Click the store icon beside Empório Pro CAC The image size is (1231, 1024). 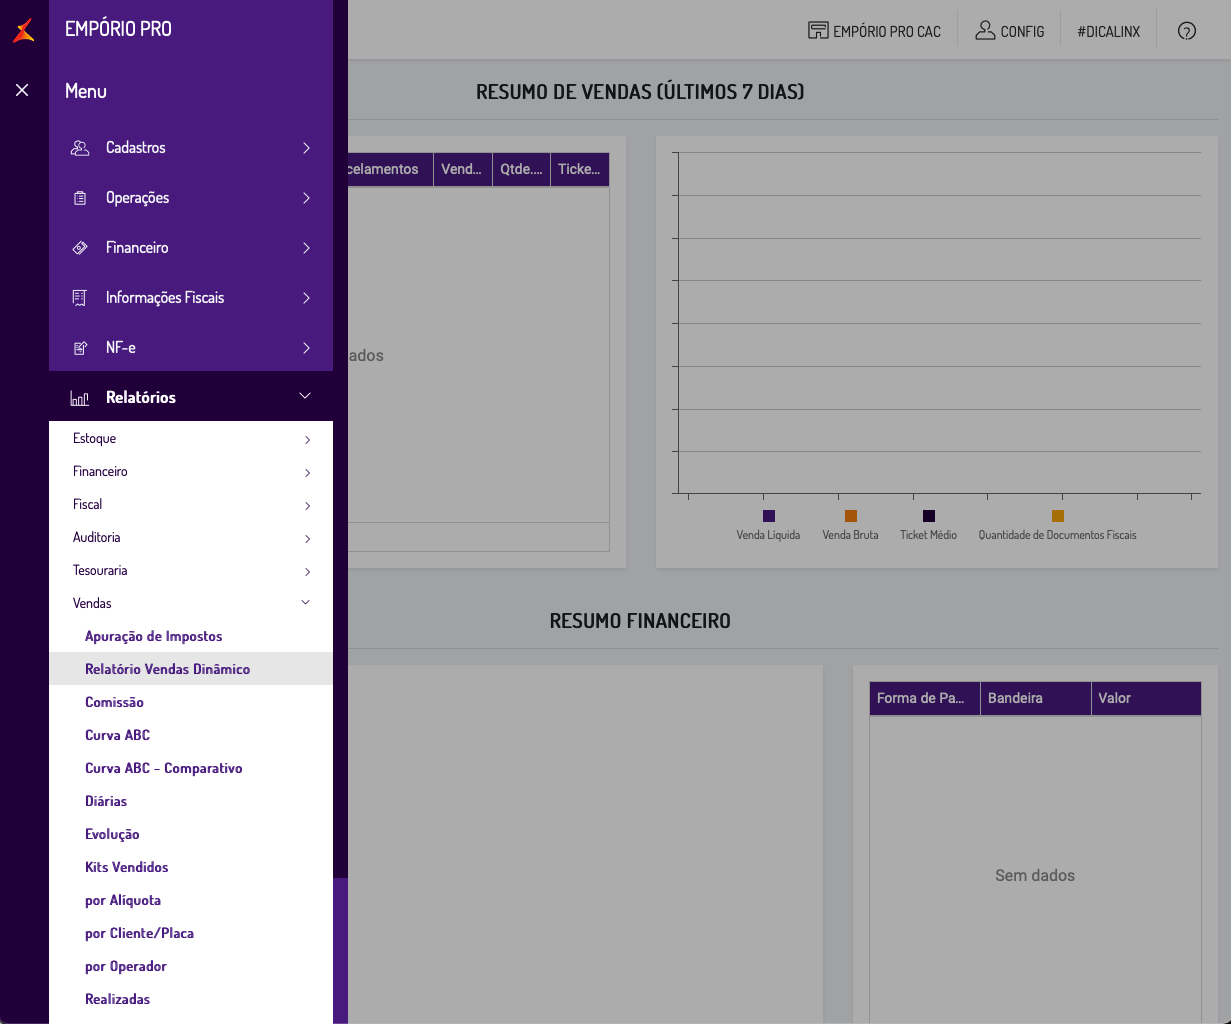(x=818, y=31)
